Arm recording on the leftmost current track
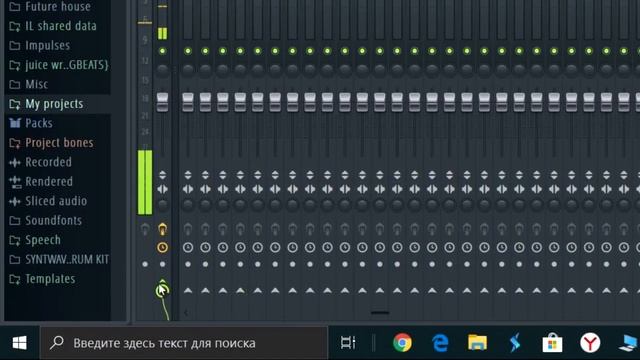Screen dimensions: 640x360 click(145, 229)
